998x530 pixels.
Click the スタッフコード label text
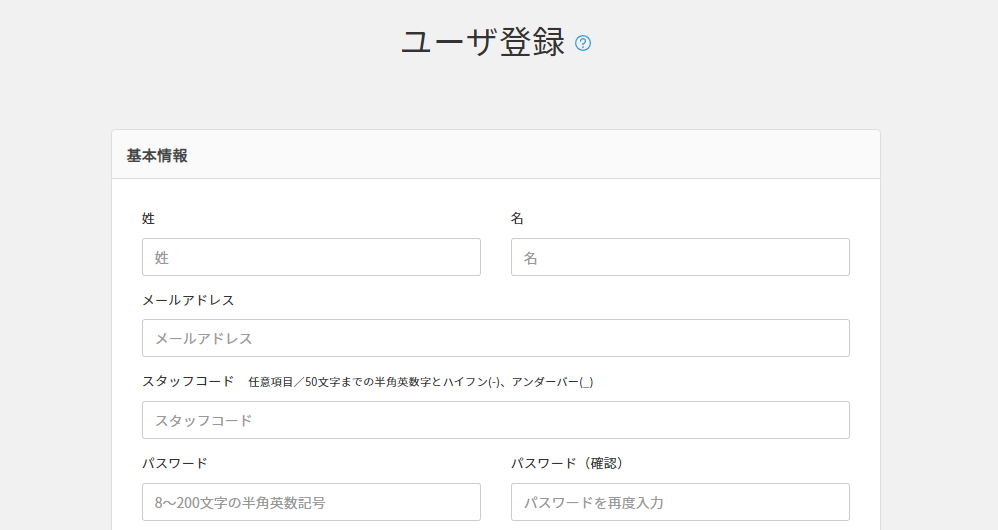[188, 382]
